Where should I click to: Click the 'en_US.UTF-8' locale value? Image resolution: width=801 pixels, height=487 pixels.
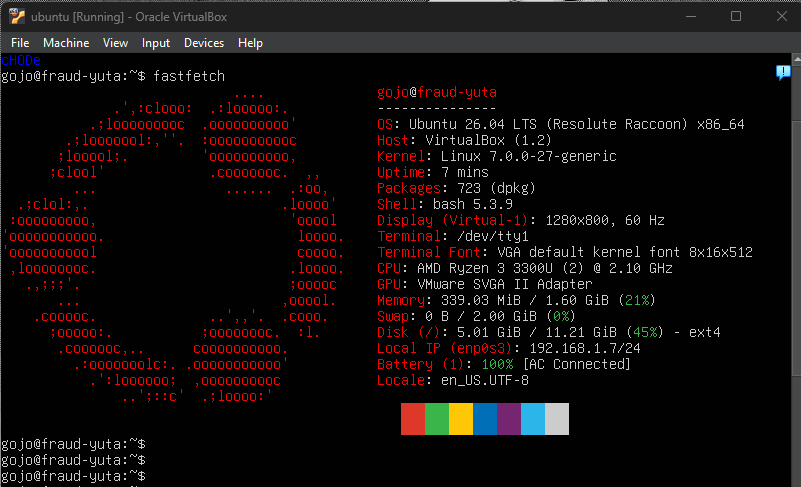(485, 380)
